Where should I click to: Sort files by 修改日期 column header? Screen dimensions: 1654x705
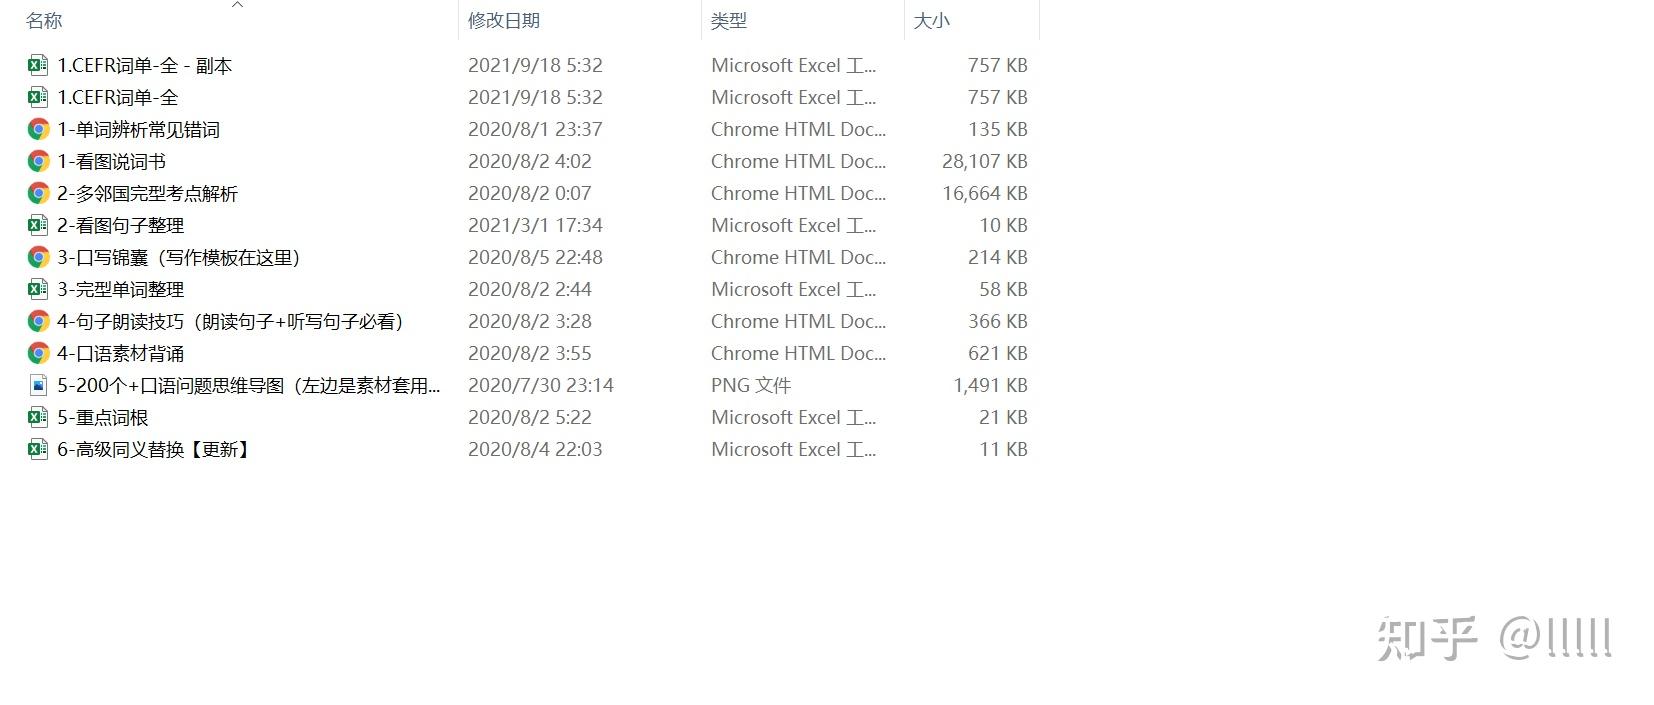[504, 20]
